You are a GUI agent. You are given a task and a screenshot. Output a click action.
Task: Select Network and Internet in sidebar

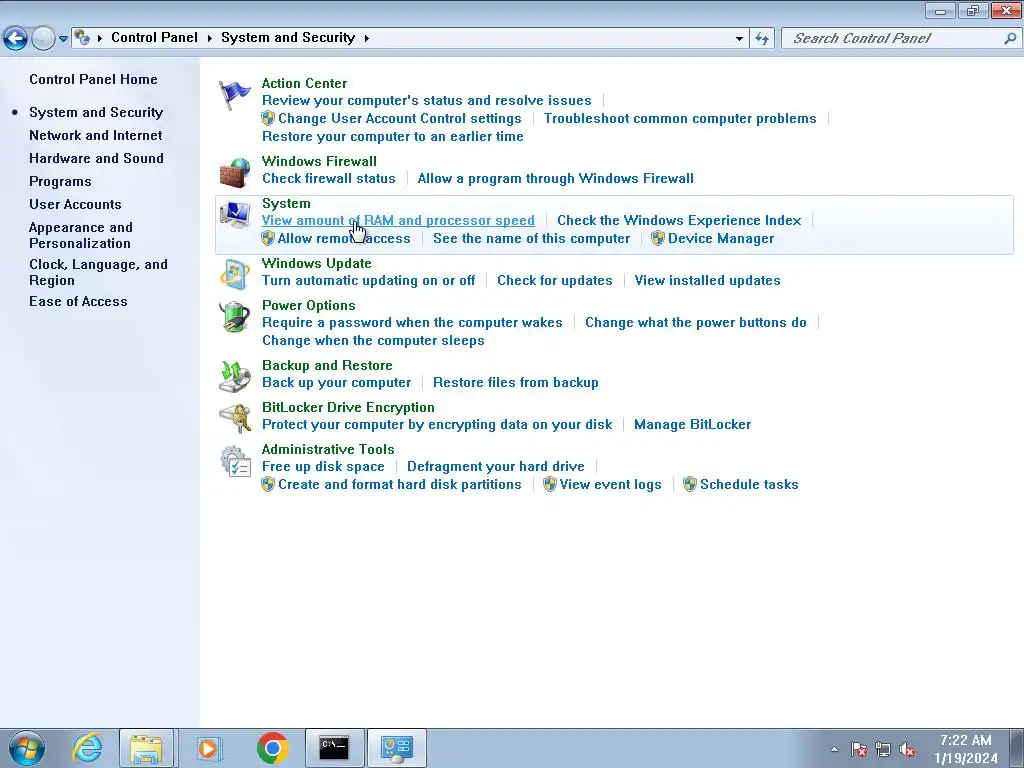click(x=95, y=135)
